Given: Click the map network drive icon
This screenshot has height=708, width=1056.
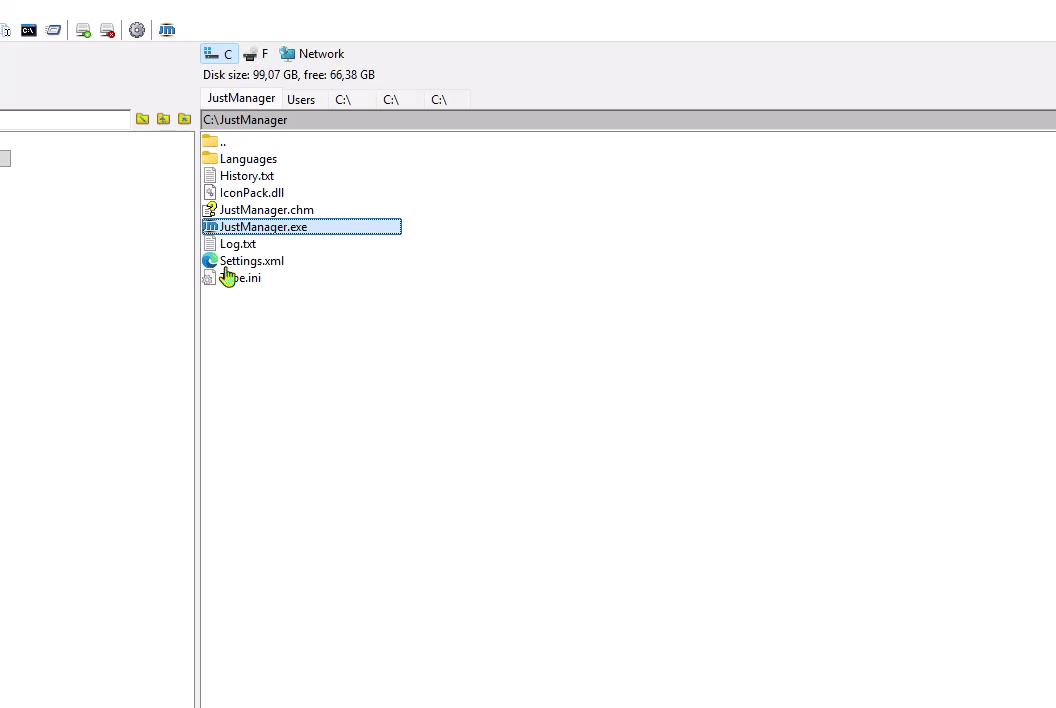Looking at the screenshot, I should click(x=83, y=30).
